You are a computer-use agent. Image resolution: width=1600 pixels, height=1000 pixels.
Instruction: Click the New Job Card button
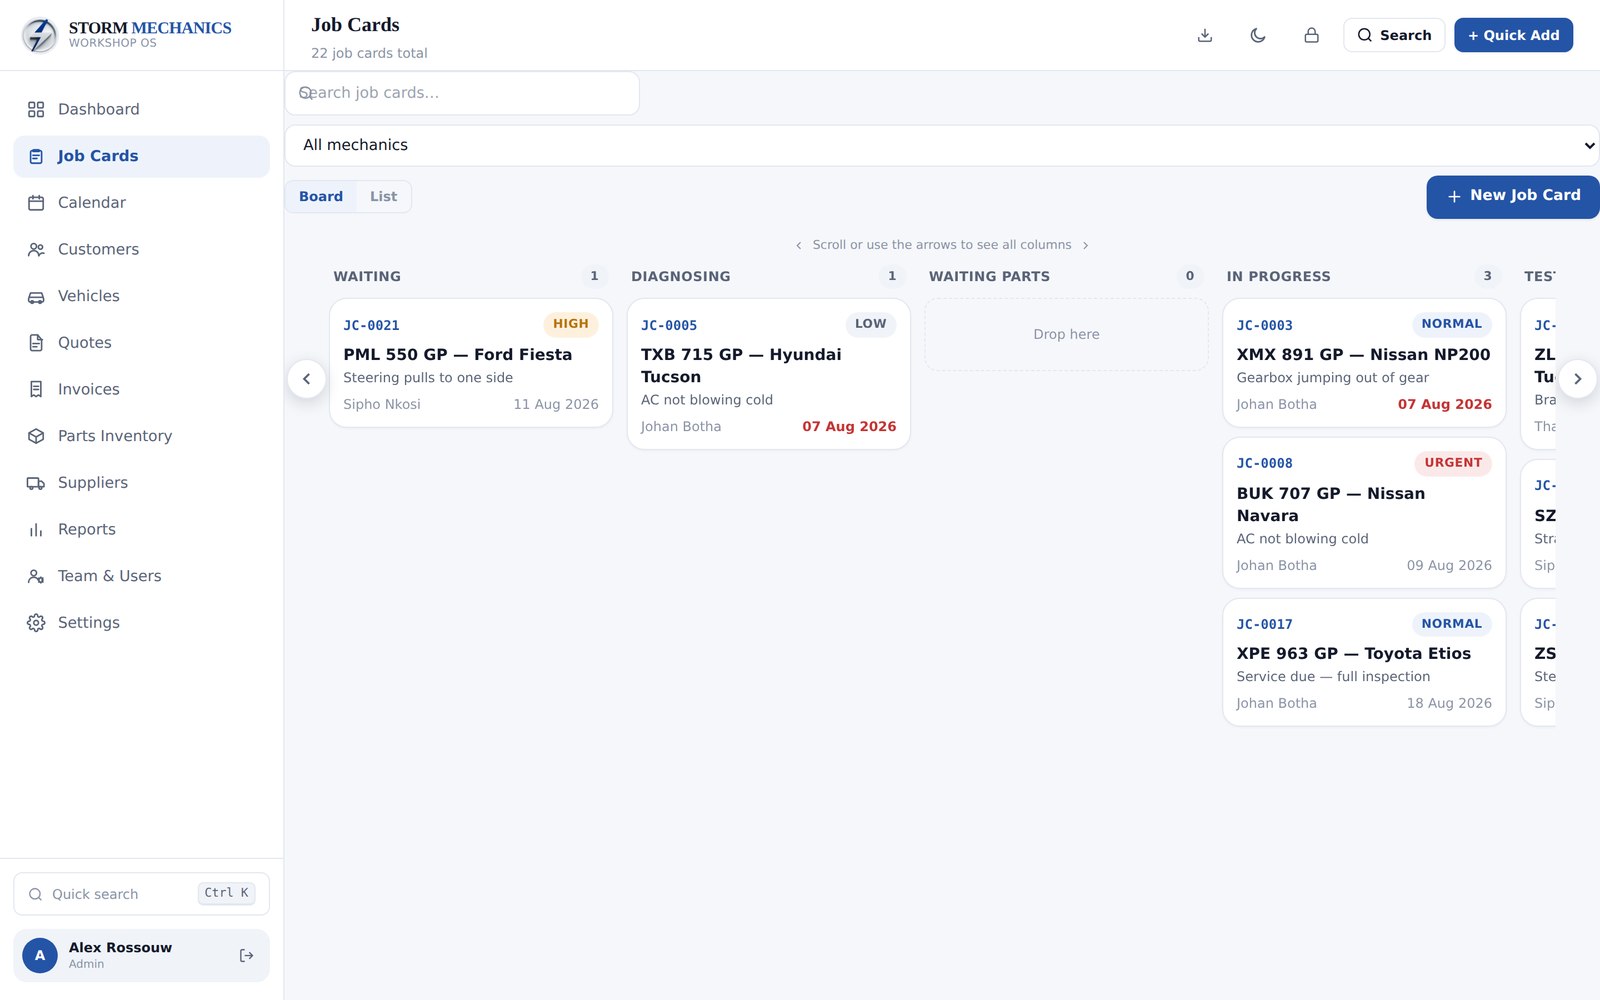pyautogui.click(x=1513, y=196)
